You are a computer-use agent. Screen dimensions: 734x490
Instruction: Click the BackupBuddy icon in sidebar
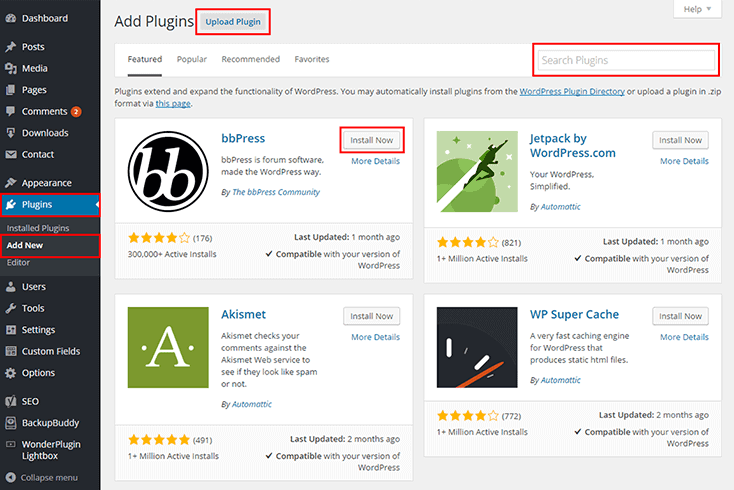pos(10,423)
